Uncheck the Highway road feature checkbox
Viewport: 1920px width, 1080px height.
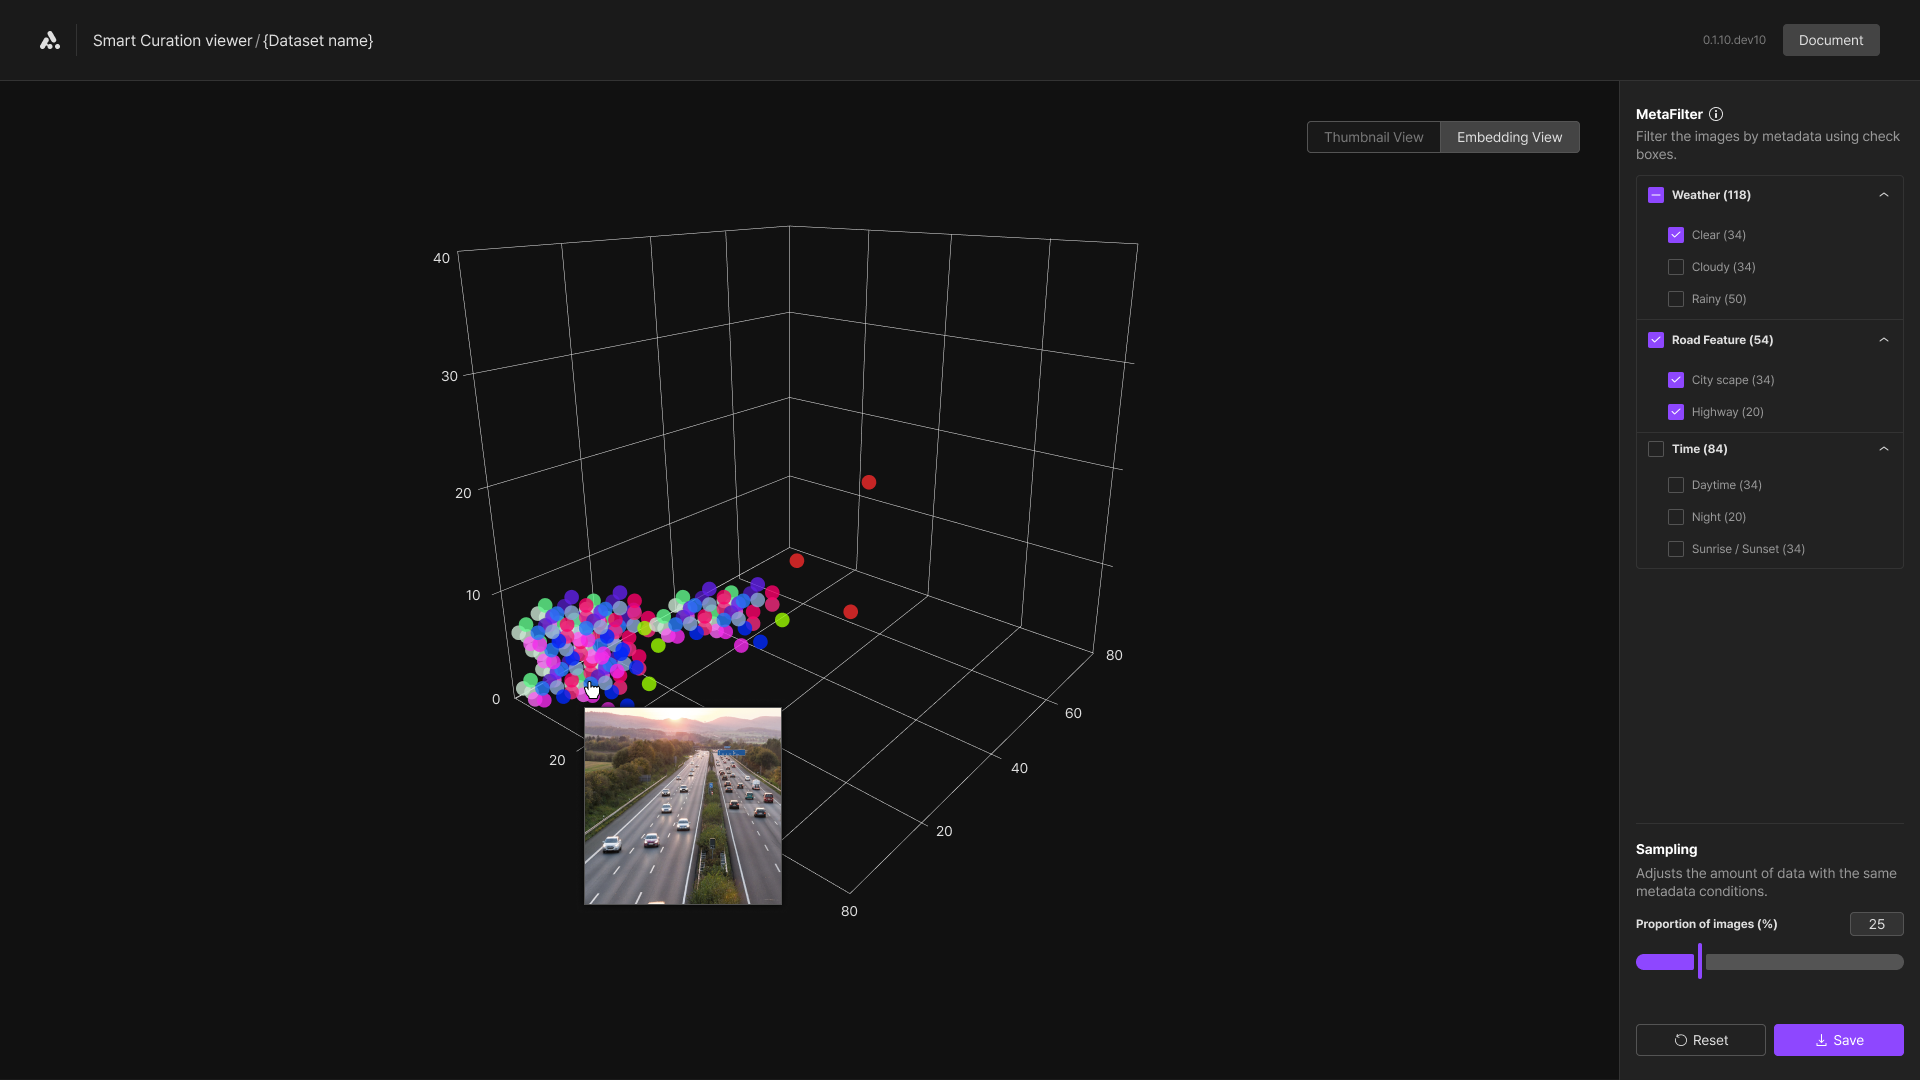(x=1676, y=412)
